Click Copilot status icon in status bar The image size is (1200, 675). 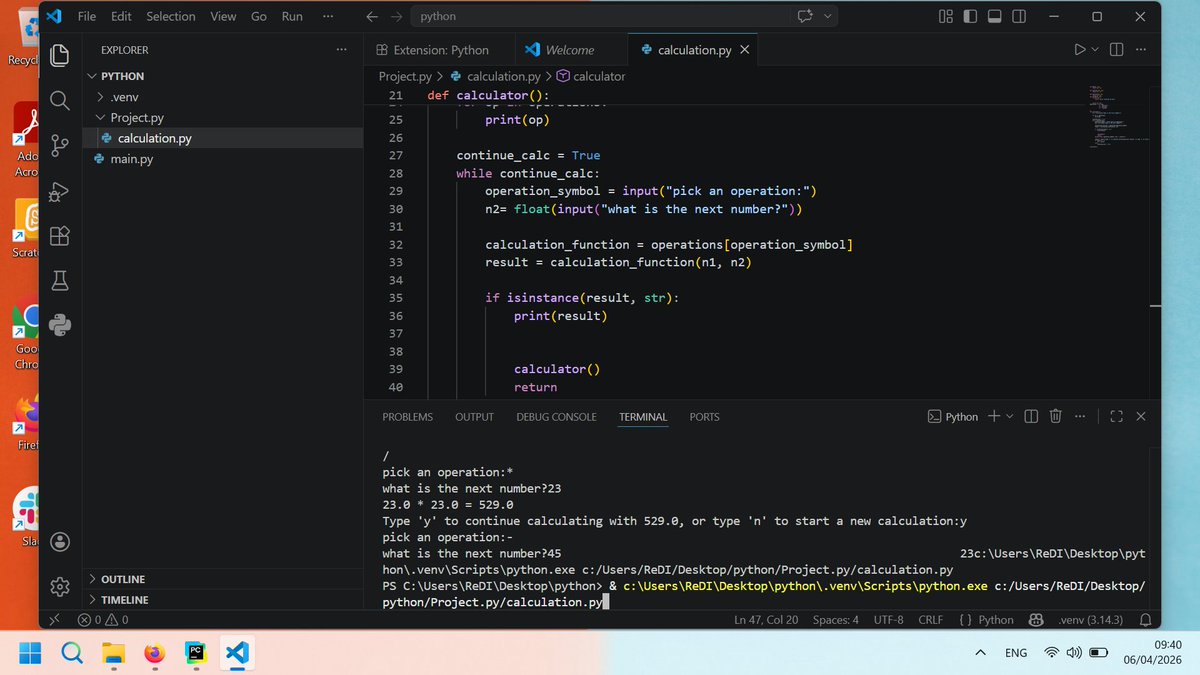[x=1037, y=620]
